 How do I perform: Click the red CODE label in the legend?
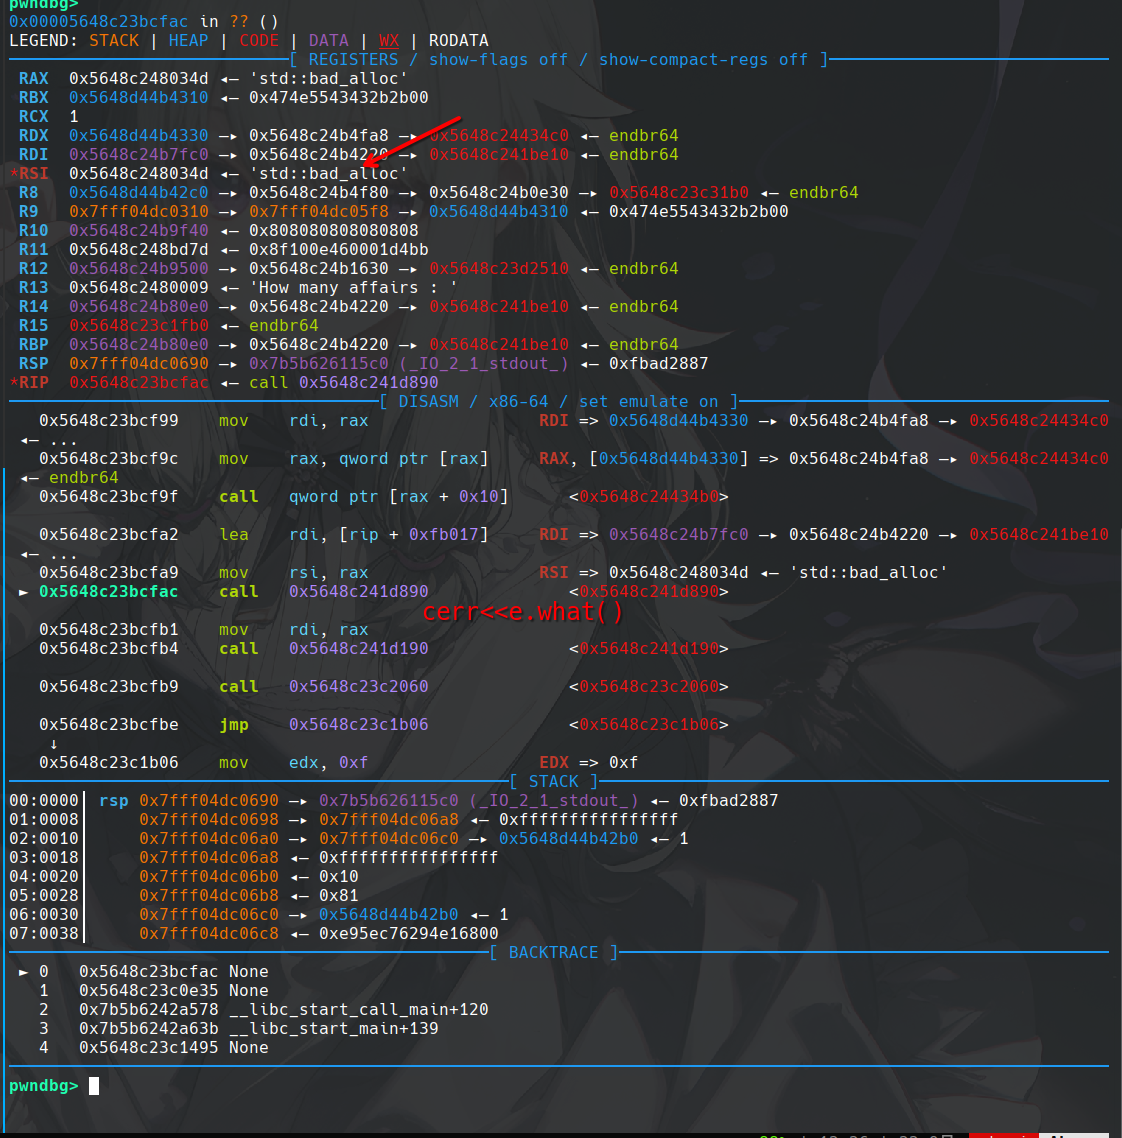point(259,41)
